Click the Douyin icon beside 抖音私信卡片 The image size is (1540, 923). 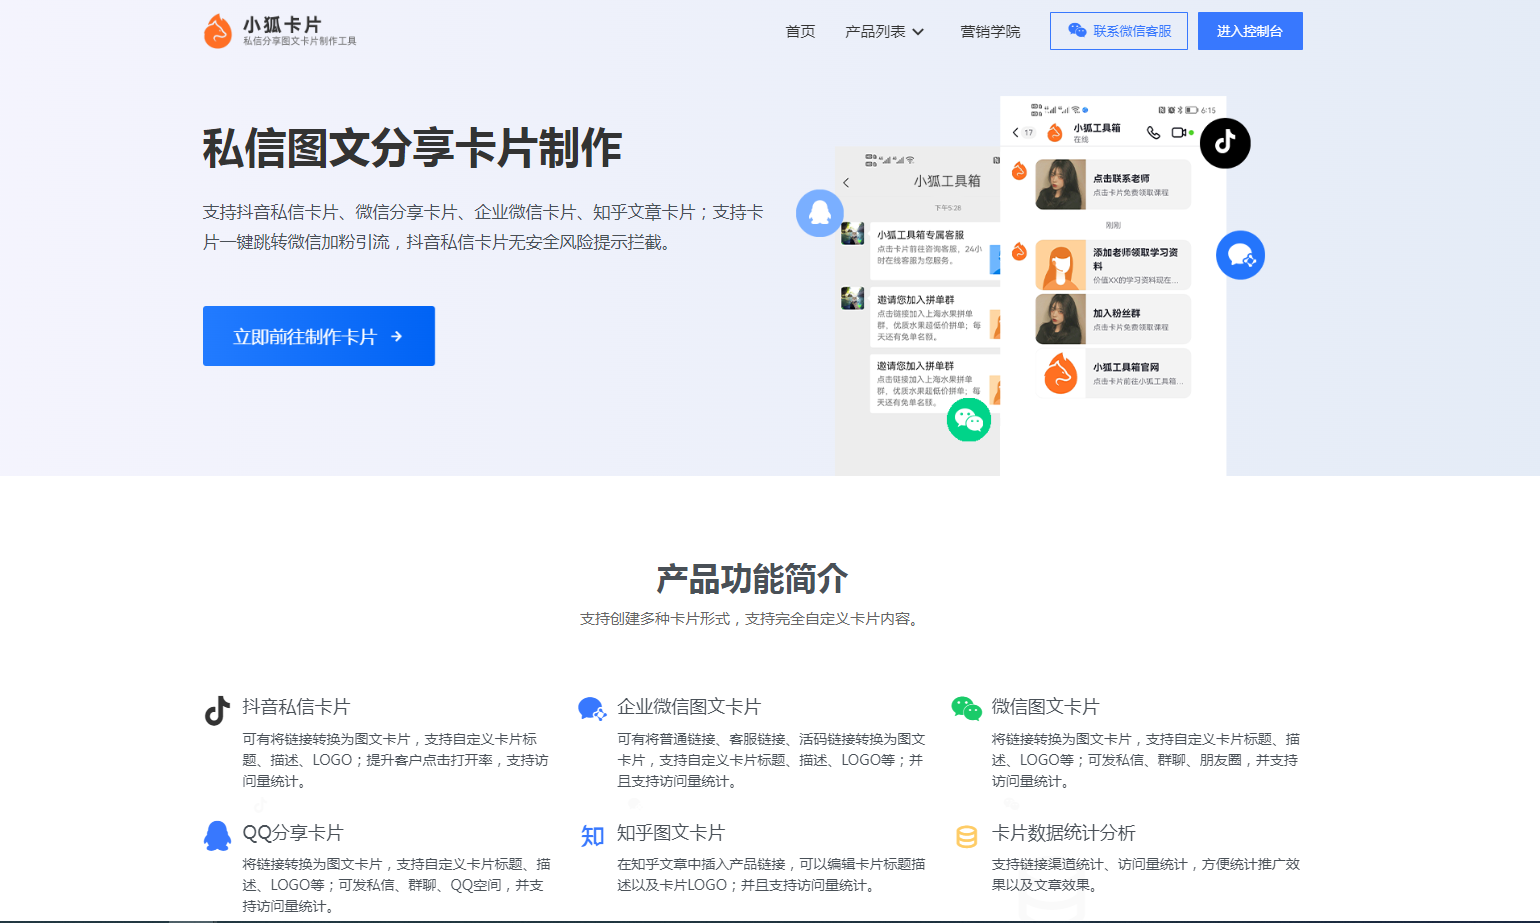pos(217,710)
